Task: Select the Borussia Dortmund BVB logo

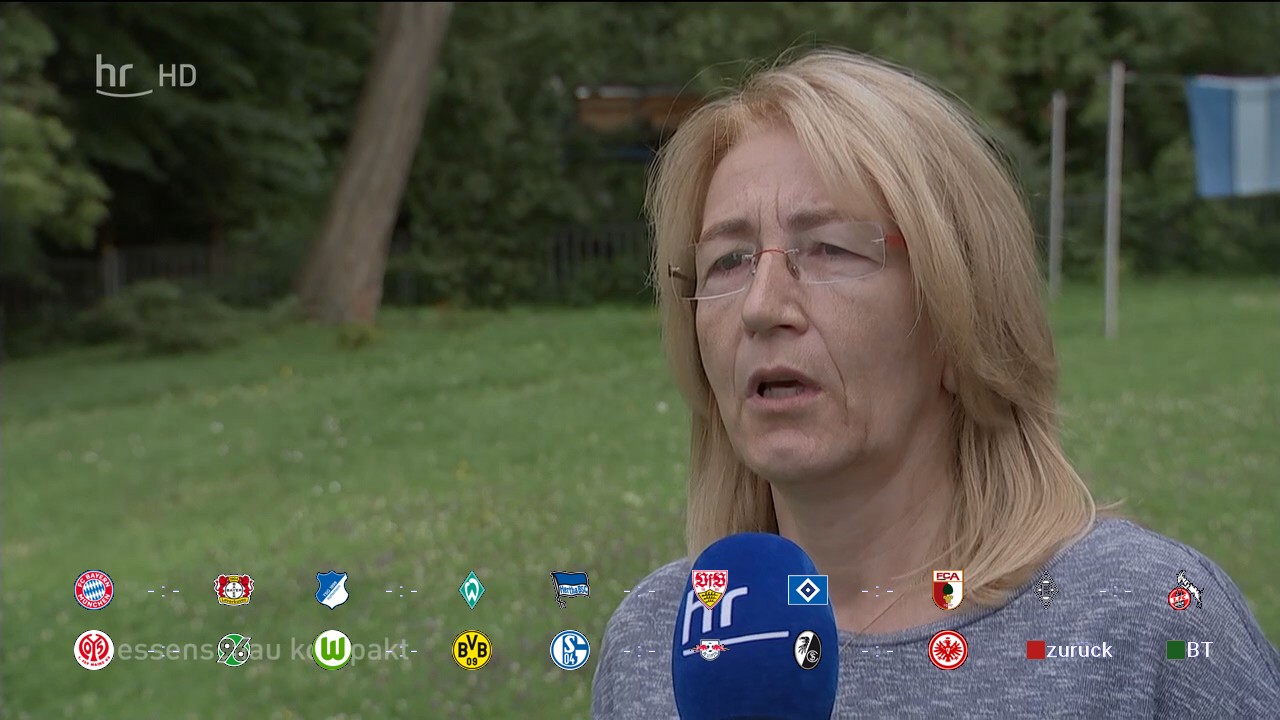Action: pyautogui.click(x=472, y=650)
